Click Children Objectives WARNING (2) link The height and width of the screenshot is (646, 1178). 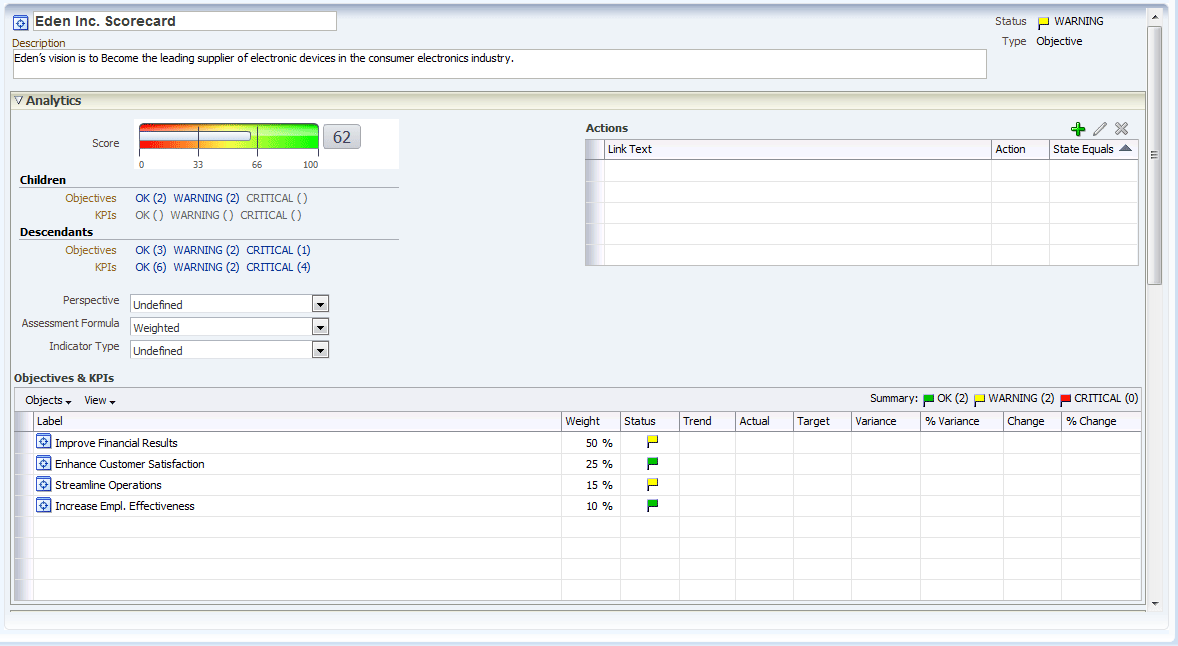pos(206,198)
